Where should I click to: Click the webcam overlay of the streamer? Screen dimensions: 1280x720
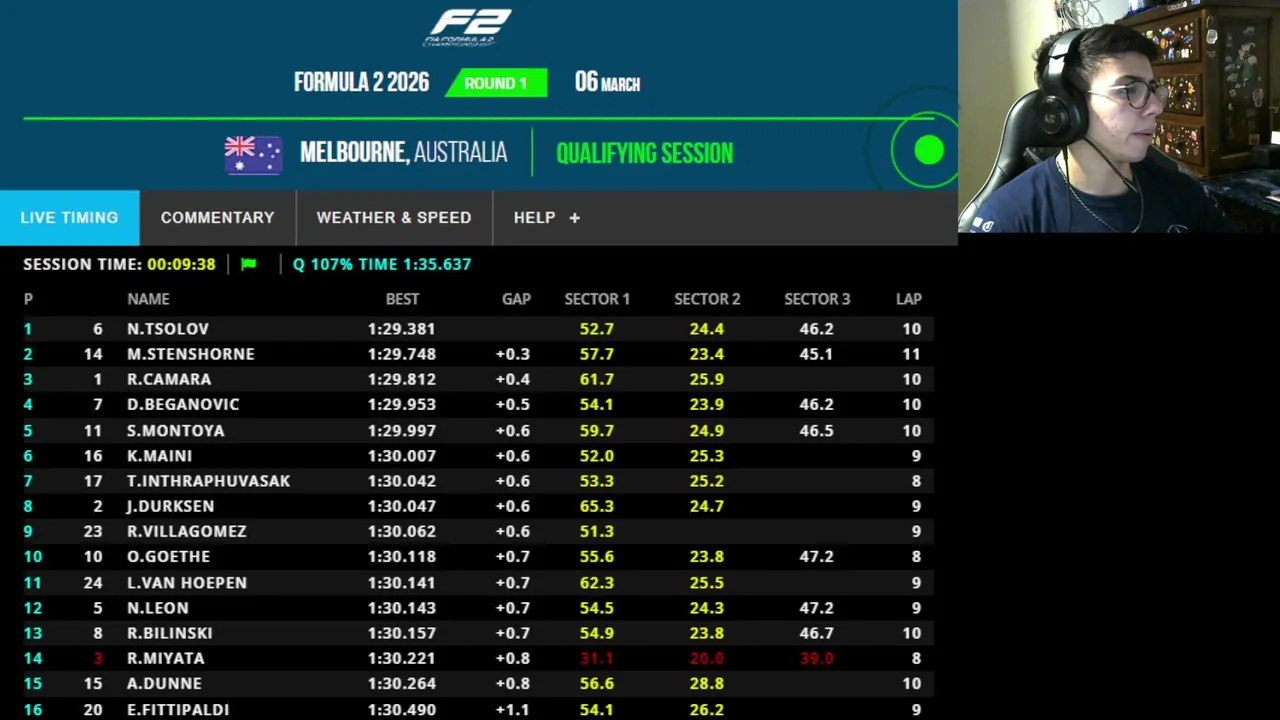point(1119,116)
